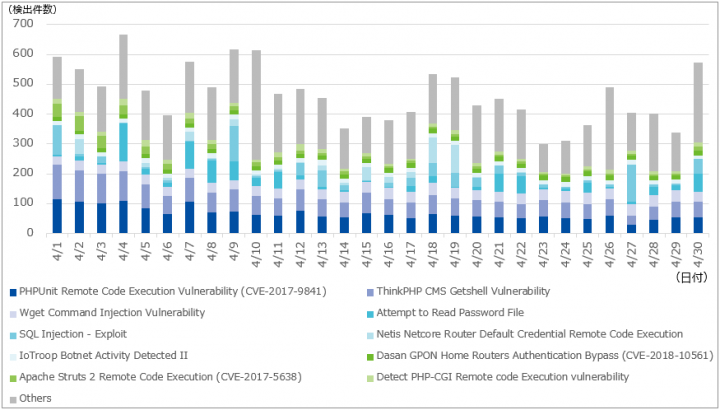Viewport: 720px width, 410px height.
Task: Click the 4/1 date label on axis
Action: tap(57, 252)
